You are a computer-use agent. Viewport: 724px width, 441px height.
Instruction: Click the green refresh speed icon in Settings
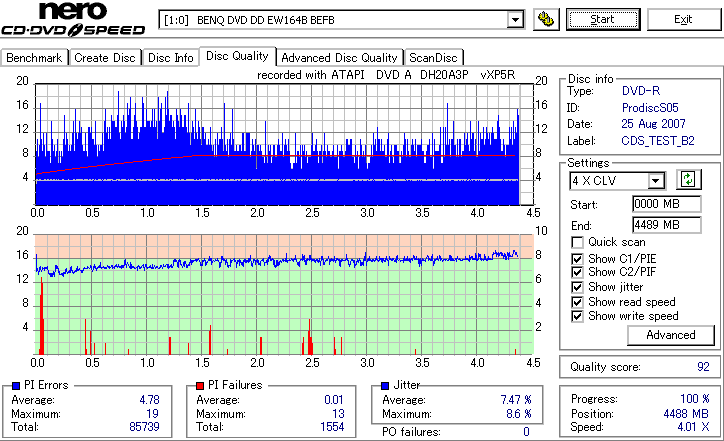[x=688, y=179]
